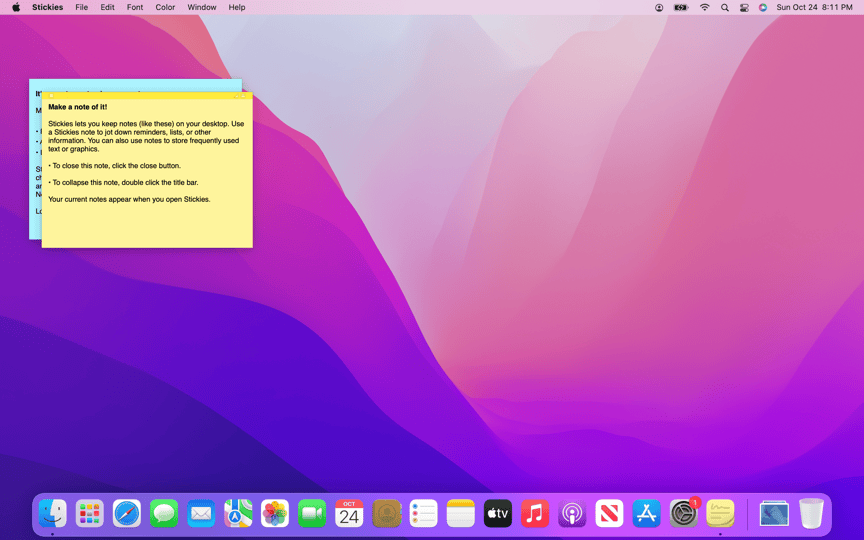Open Contacts from the Dock
The image size is (864, 540).
click(386, 514)
